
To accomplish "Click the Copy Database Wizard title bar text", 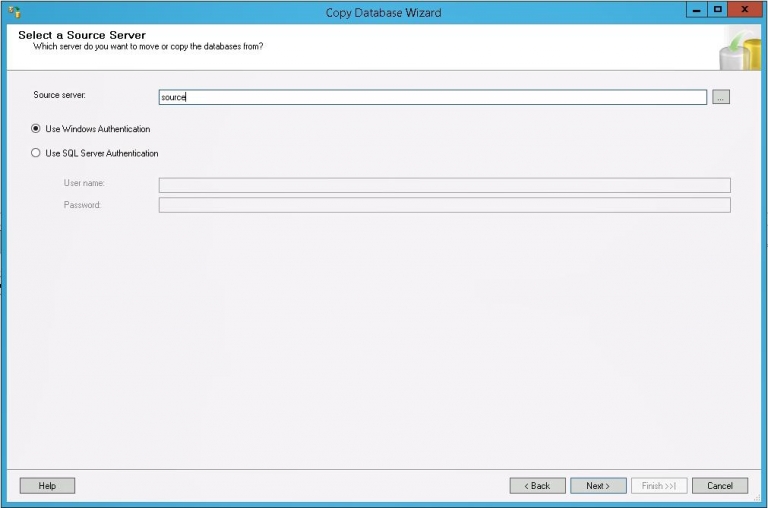I will (383, 13).
